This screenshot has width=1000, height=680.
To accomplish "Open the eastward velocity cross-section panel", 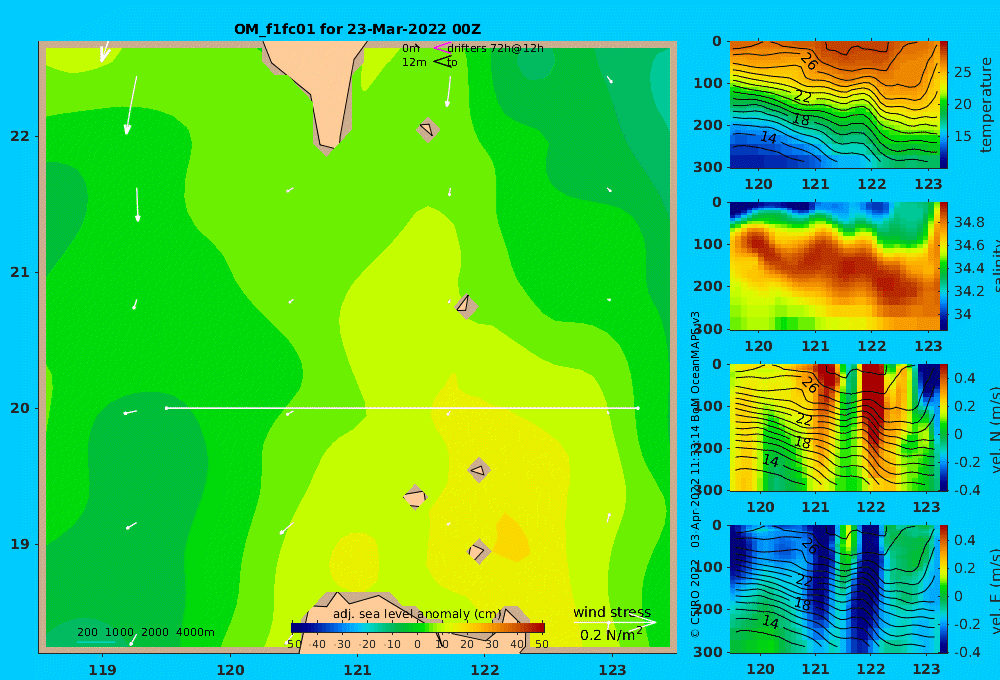I will click(x=834, y=589).
